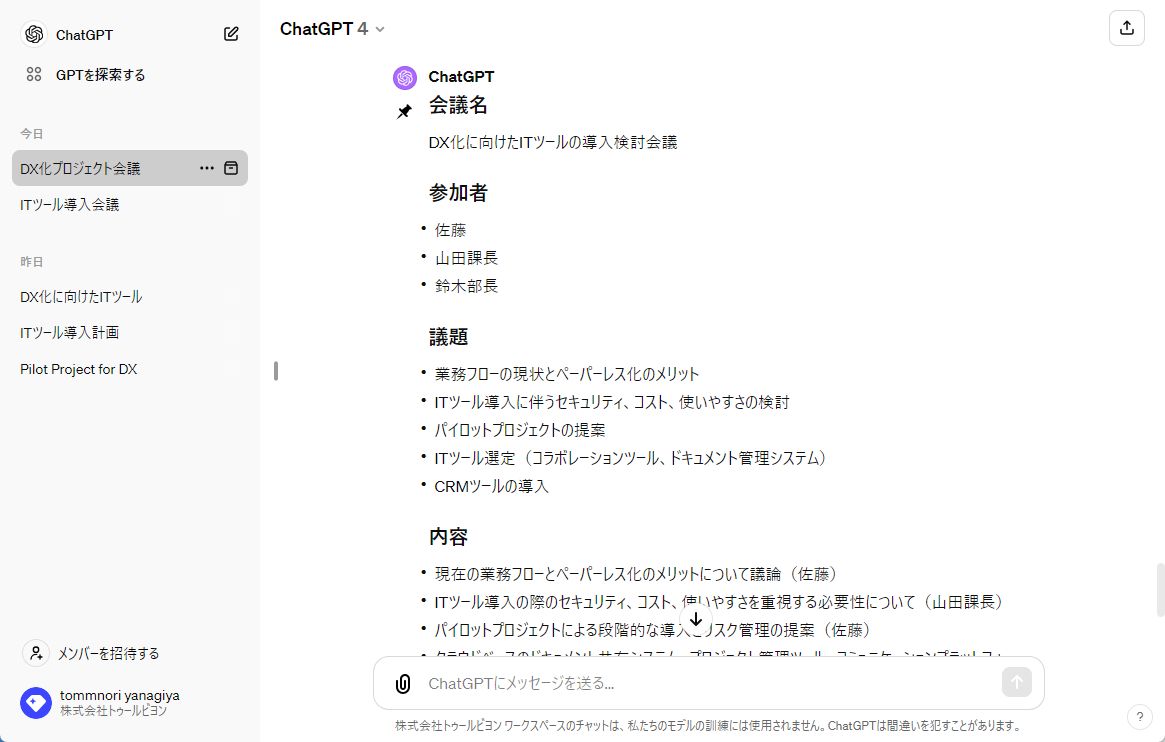This screenshot has height=742, width=1165.
Task: Click the scroll to bottom arrow
Action: tap(696, 620)
